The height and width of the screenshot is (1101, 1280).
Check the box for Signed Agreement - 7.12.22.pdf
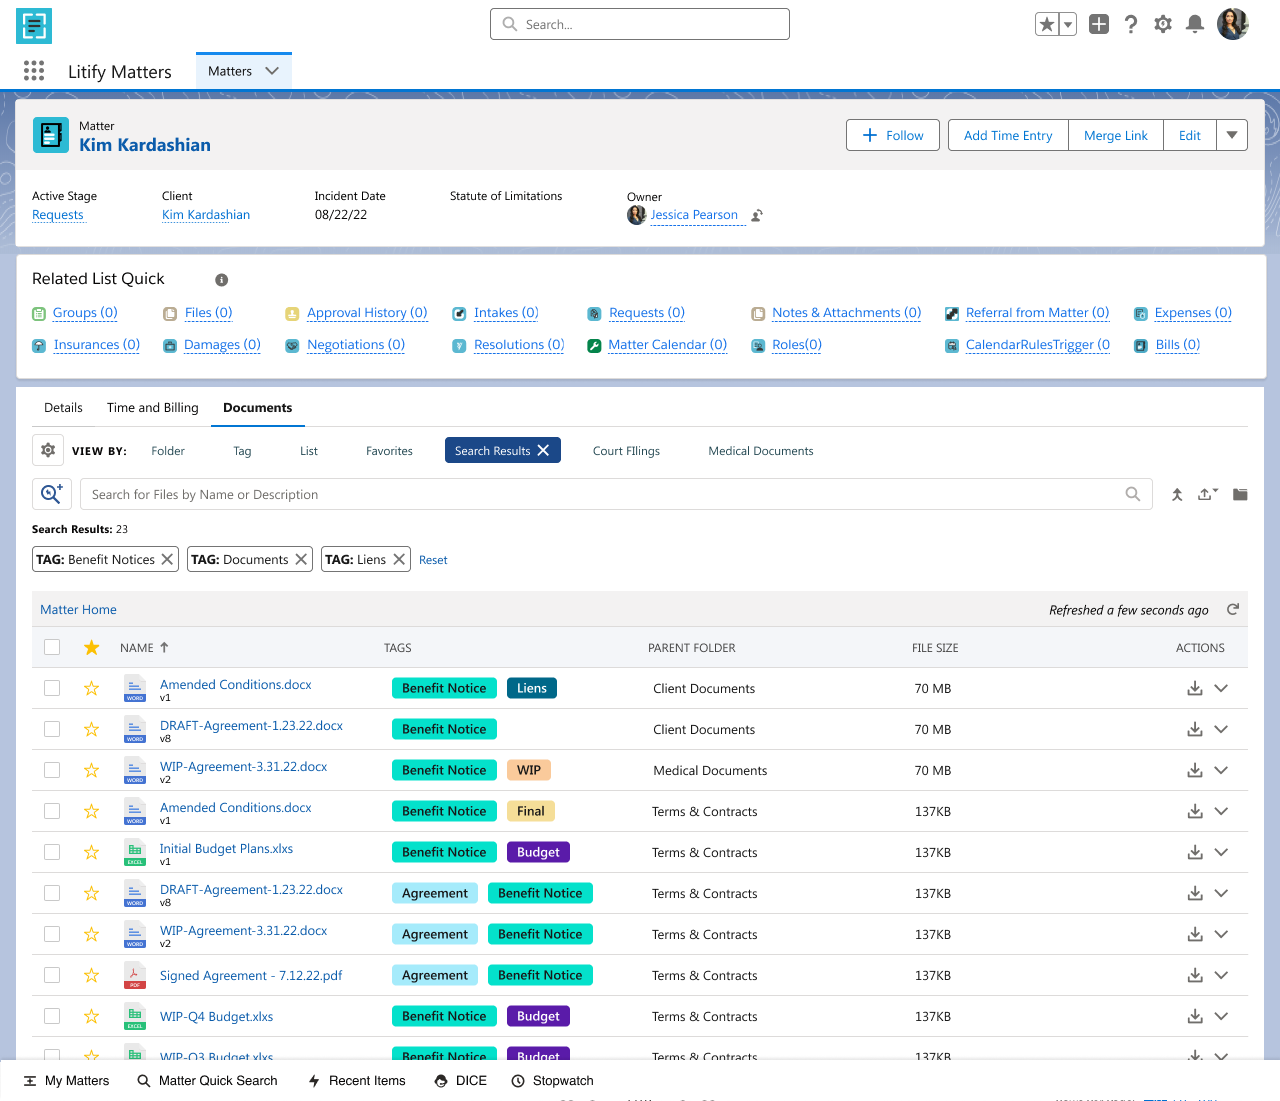click(52, 975)
